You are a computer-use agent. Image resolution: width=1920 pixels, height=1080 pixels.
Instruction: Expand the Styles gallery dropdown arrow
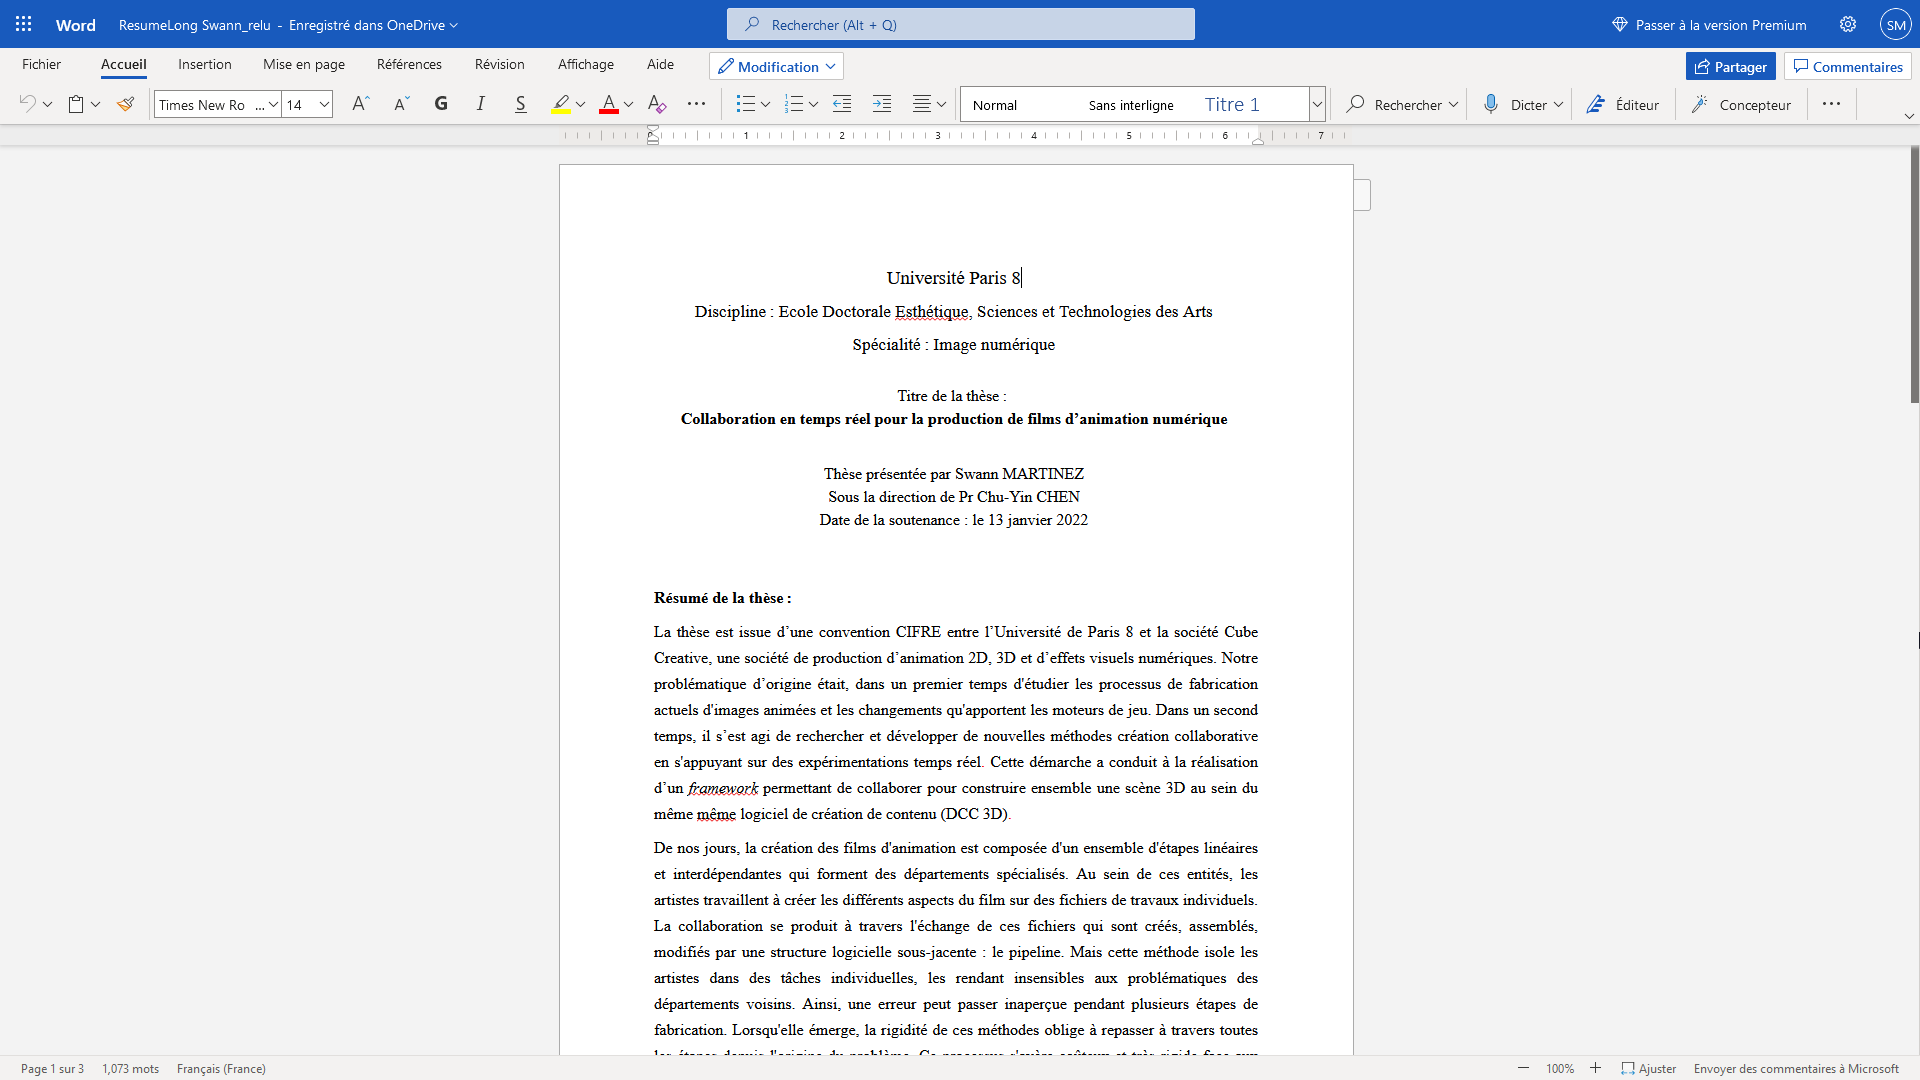[x=1317, y=104]
